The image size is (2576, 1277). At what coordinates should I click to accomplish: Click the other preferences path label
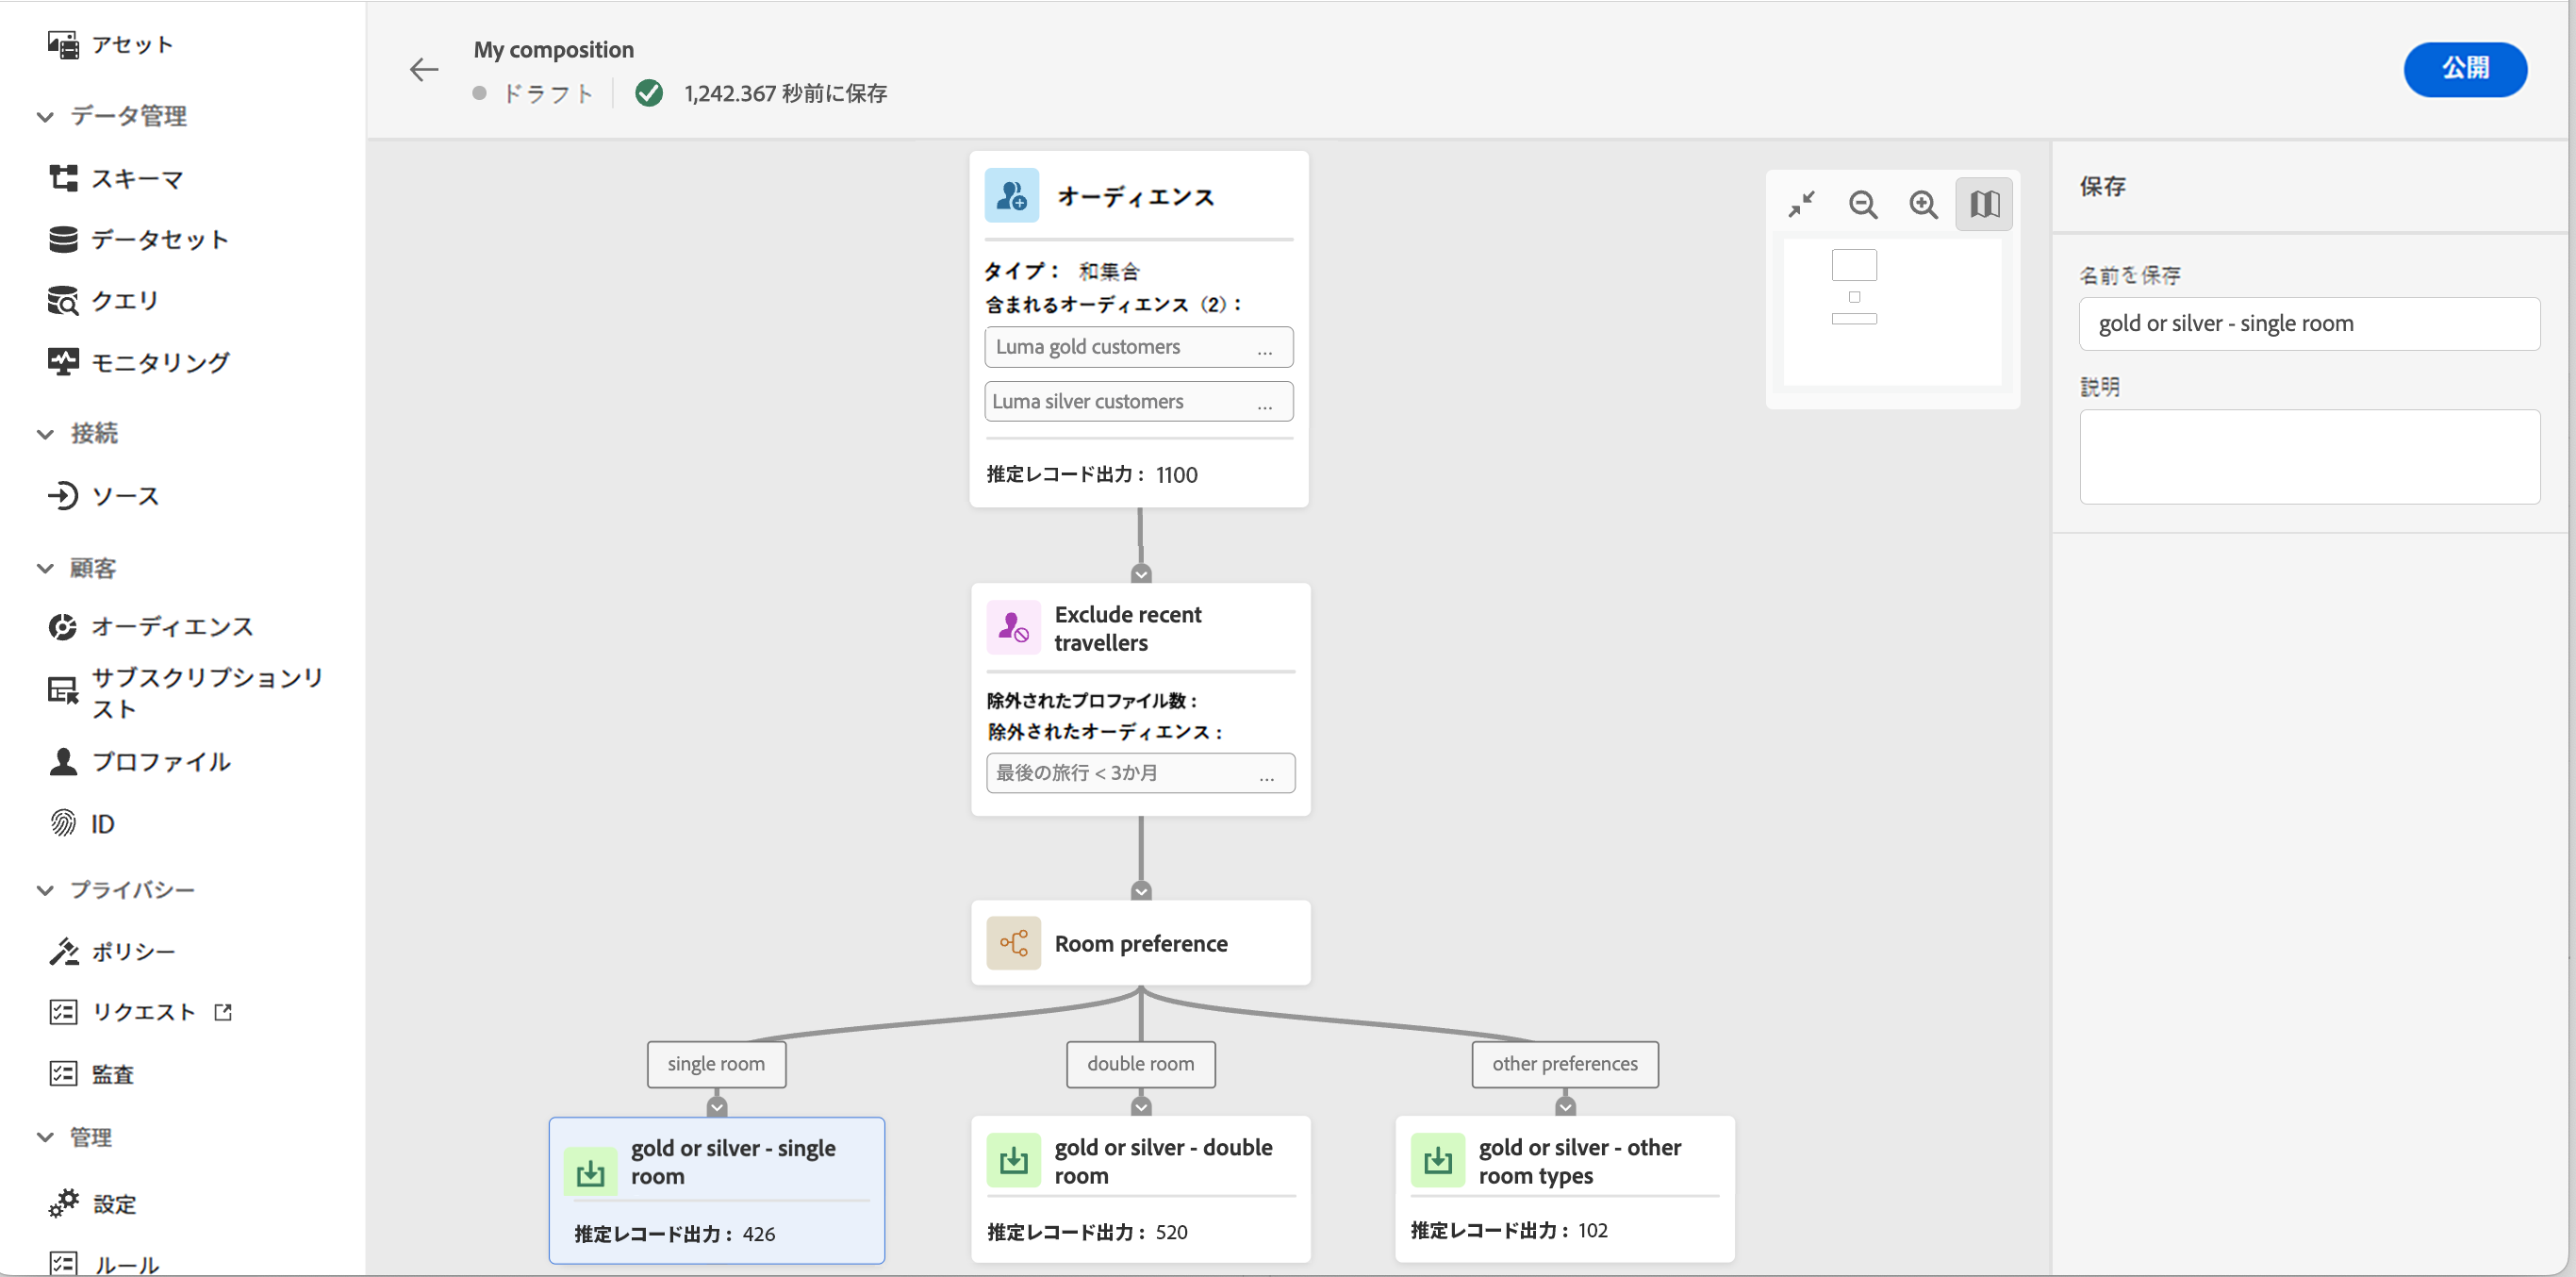1564,1064
